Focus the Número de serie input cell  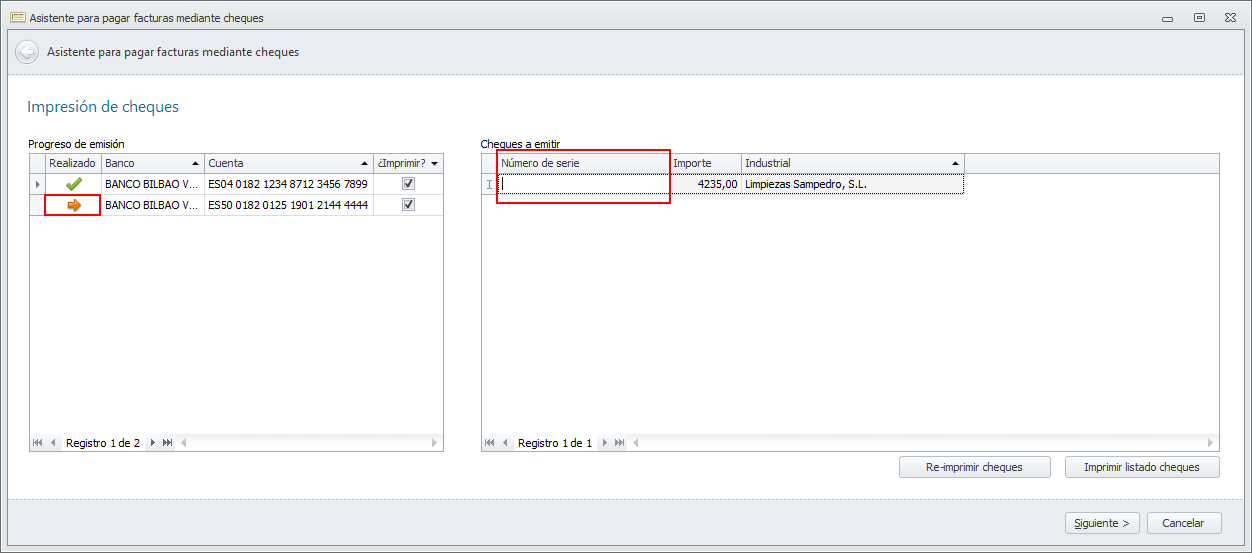[x=583, y=184]
